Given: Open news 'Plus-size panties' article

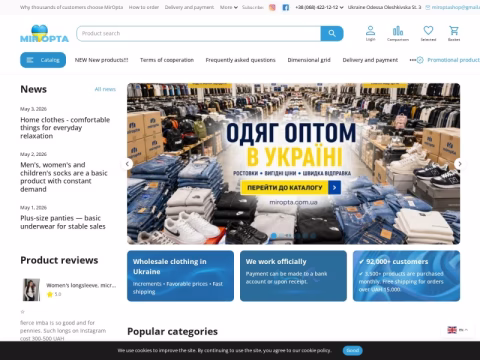Looking at the screenshot, I should 63,222.
